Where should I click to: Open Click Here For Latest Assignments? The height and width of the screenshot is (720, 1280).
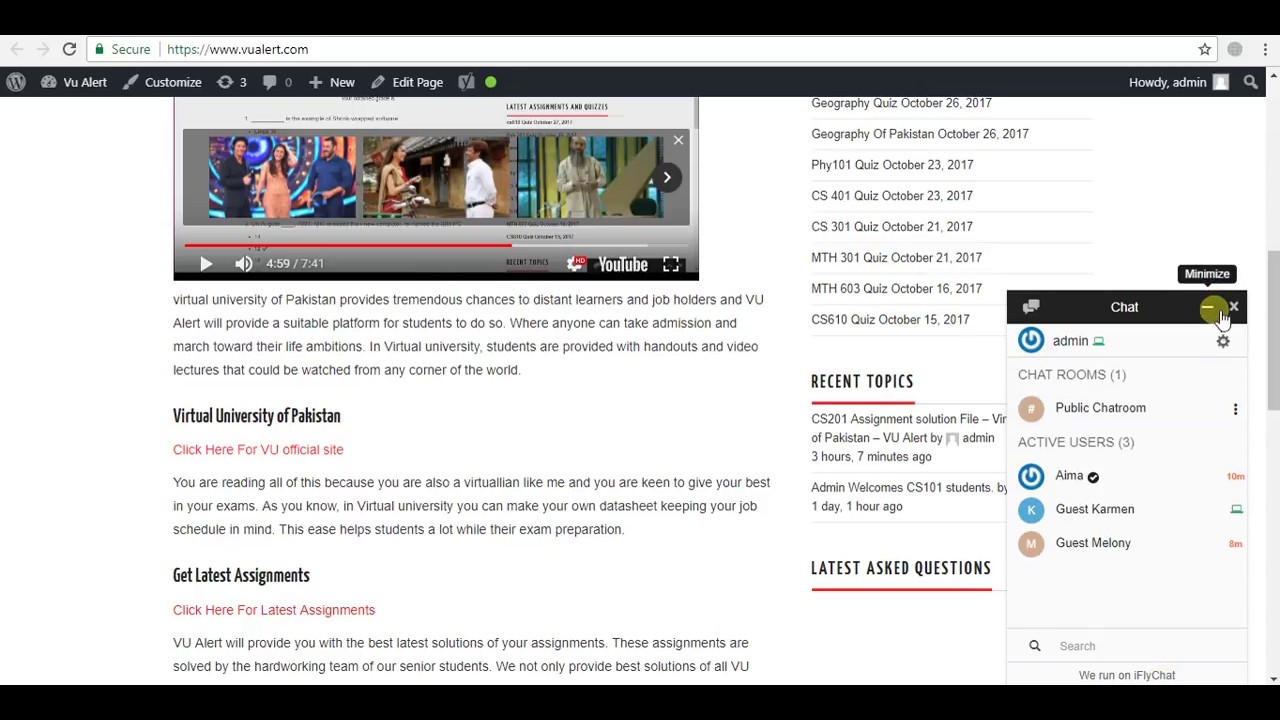tap(274, 610)
